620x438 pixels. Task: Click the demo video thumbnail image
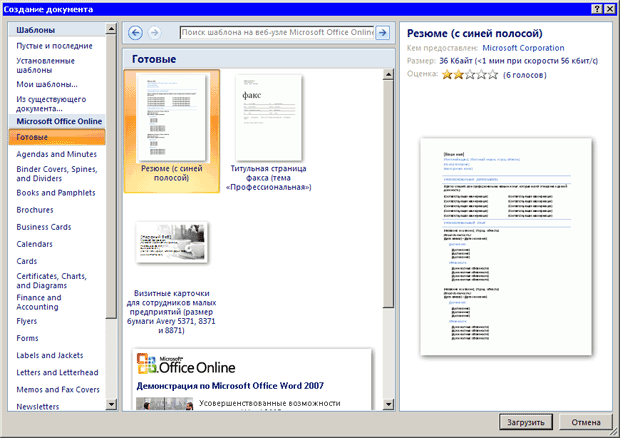[x=164, y=404]
